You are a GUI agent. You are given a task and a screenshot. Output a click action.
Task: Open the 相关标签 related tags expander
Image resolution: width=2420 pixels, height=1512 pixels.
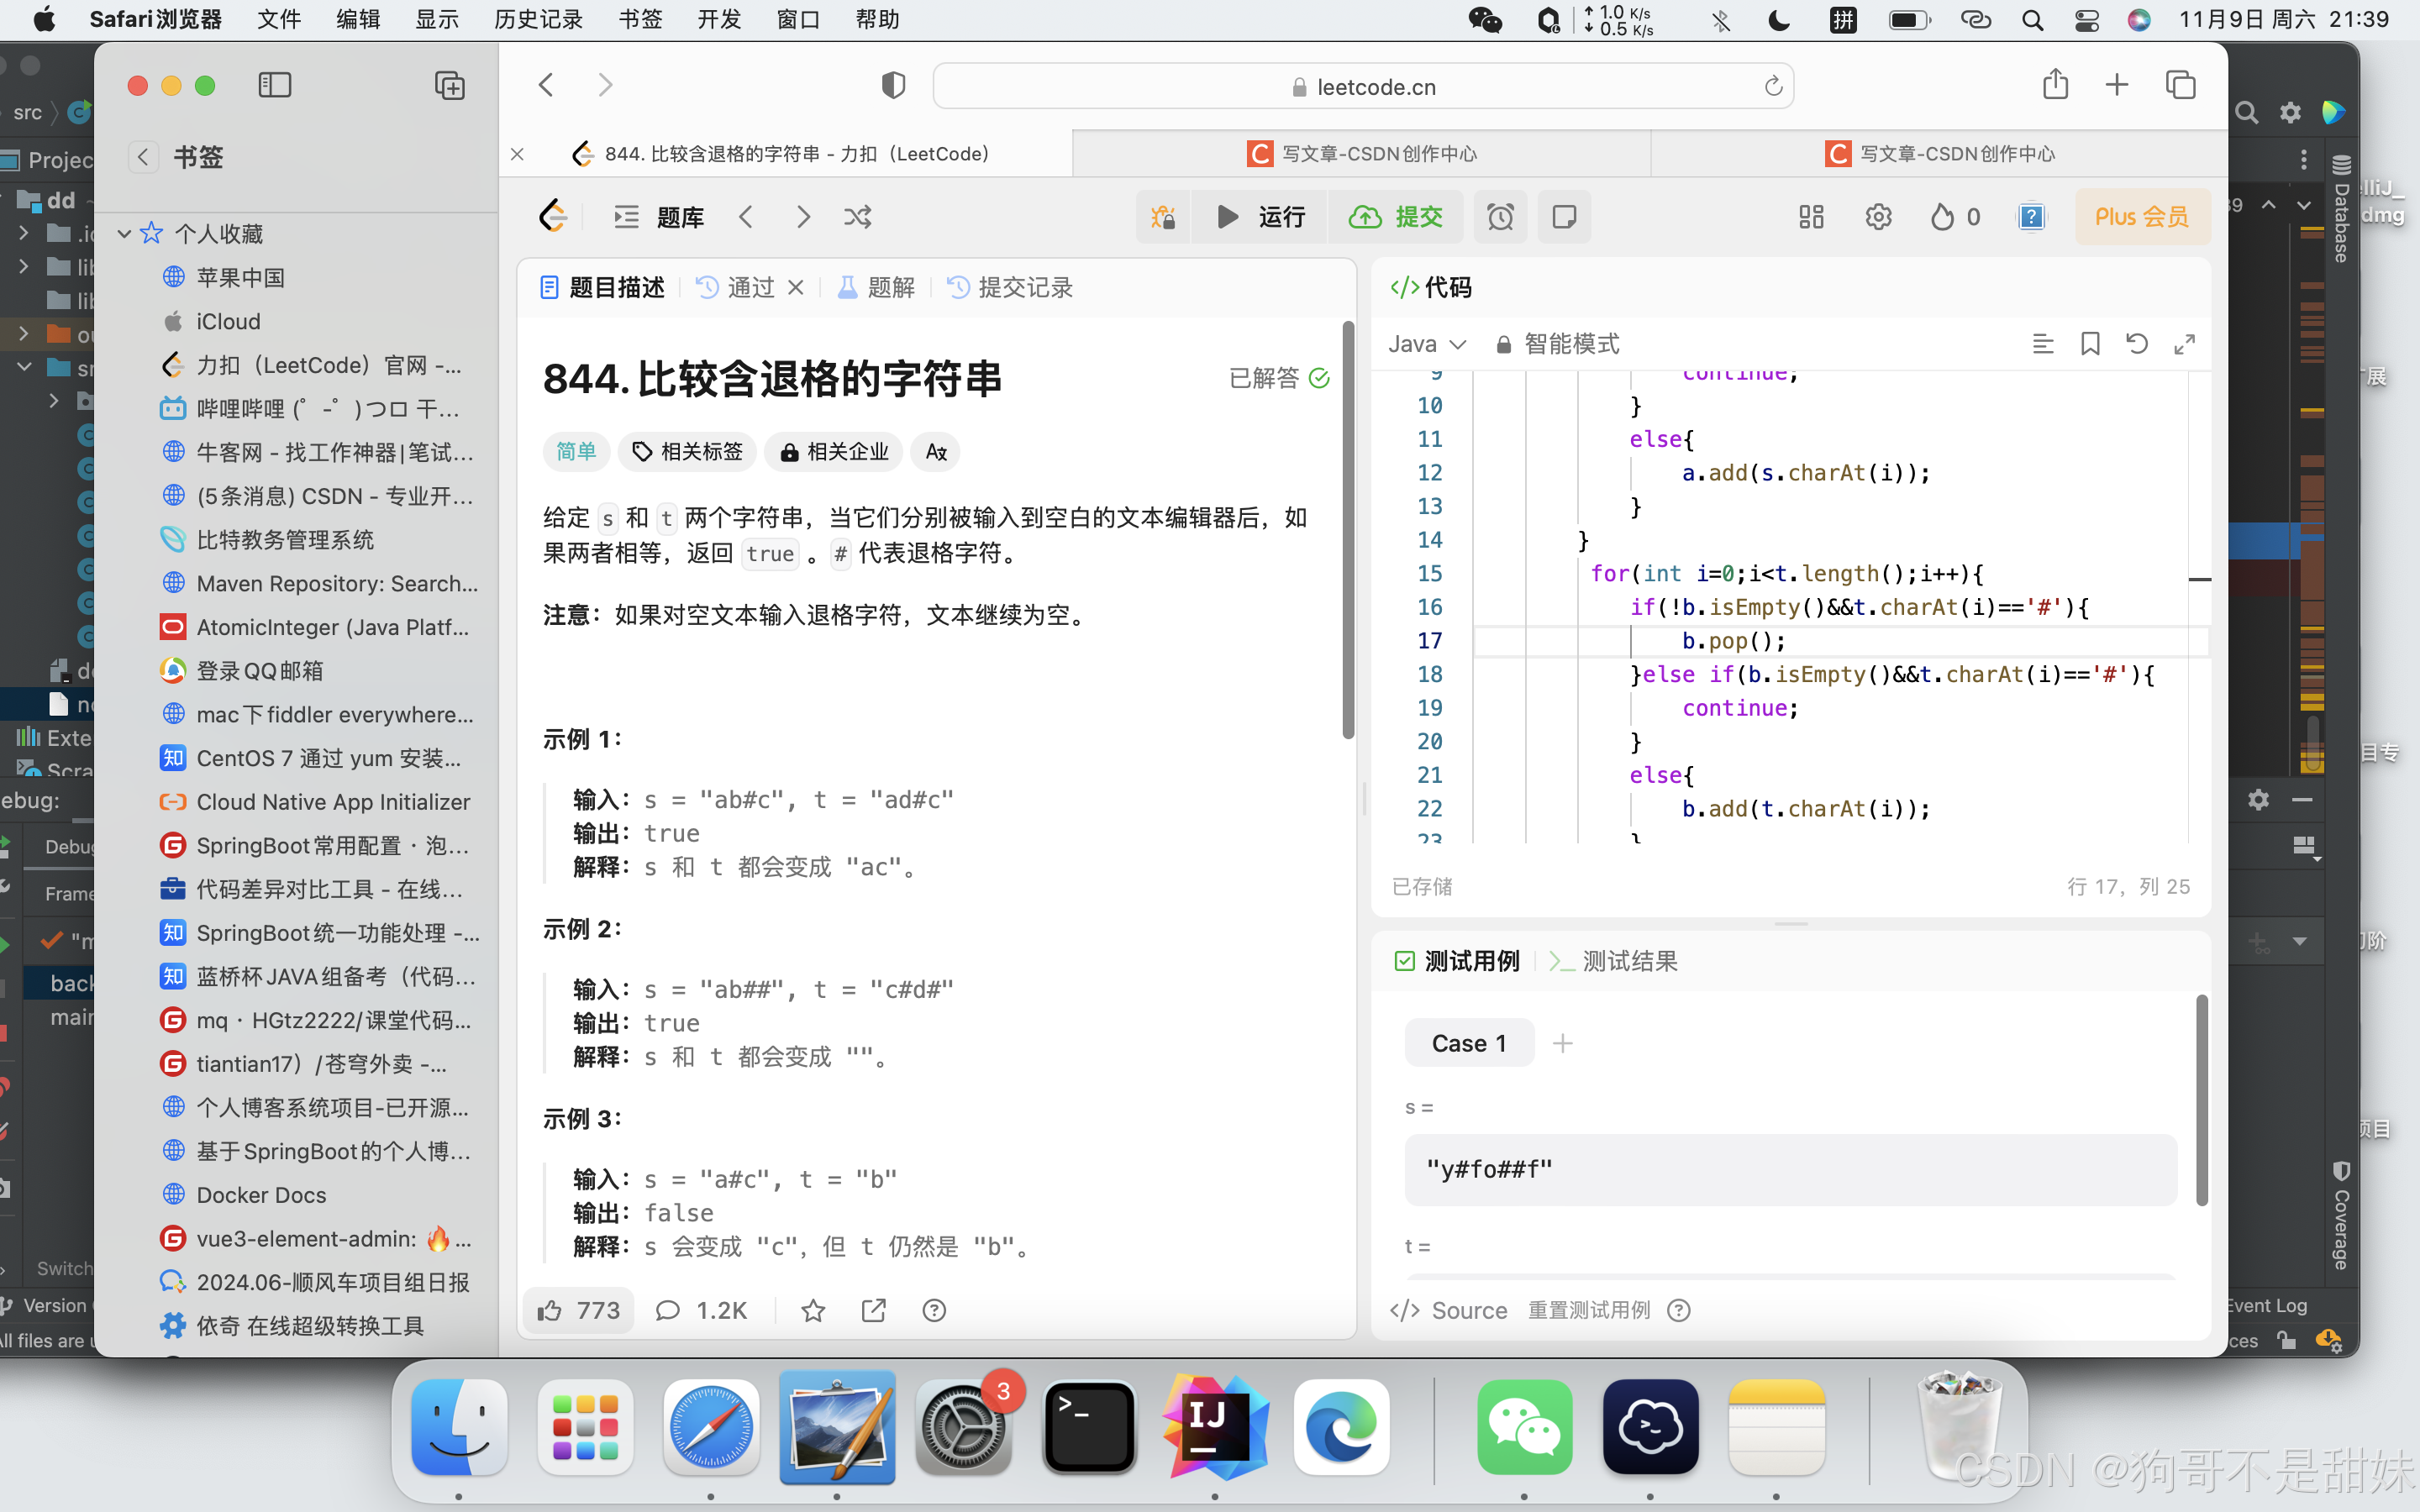pos(687,452)
